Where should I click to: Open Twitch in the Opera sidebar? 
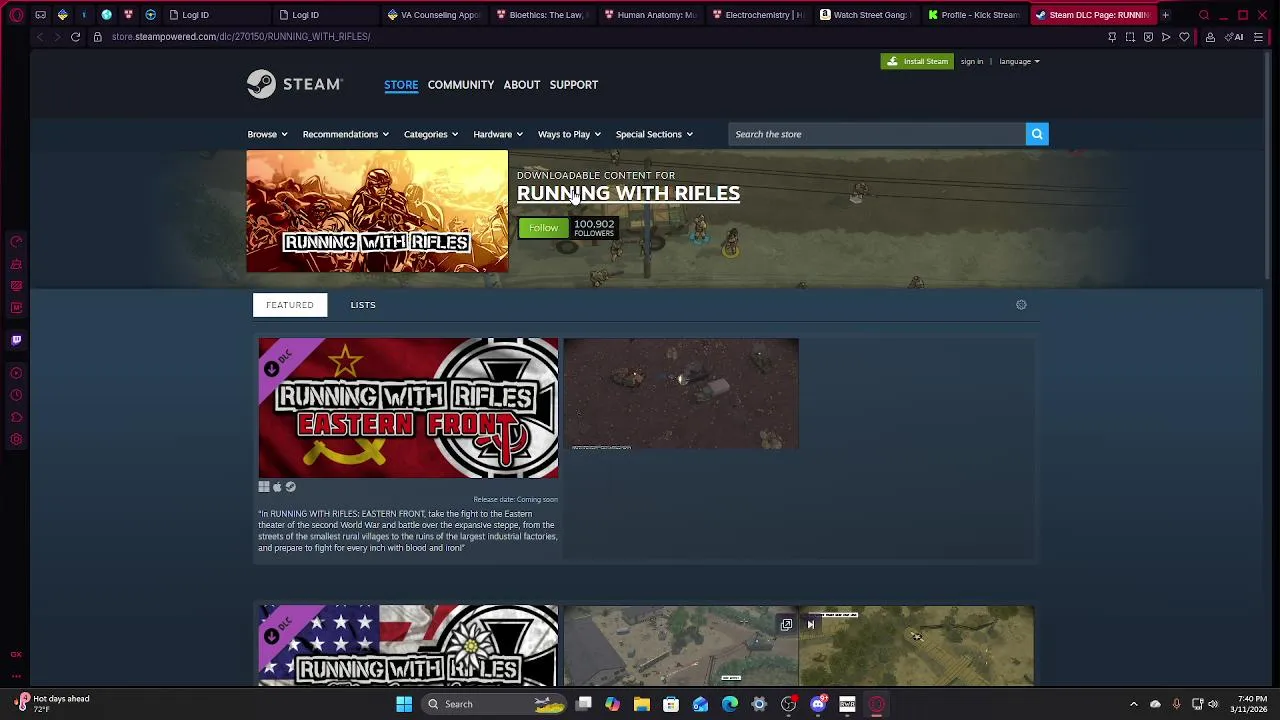pyautogui.click(x=16, y=340)
